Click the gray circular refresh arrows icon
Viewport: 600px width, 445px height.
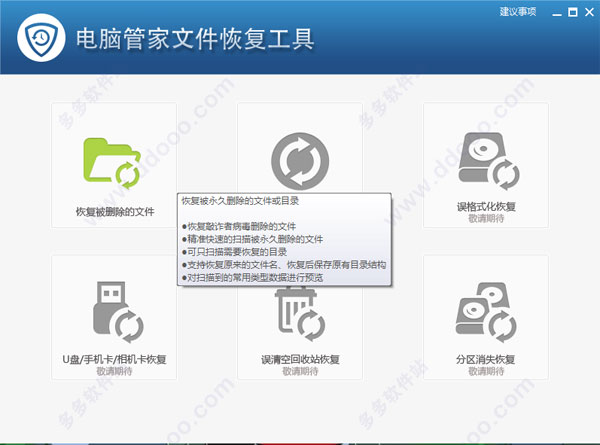[300, 161]
